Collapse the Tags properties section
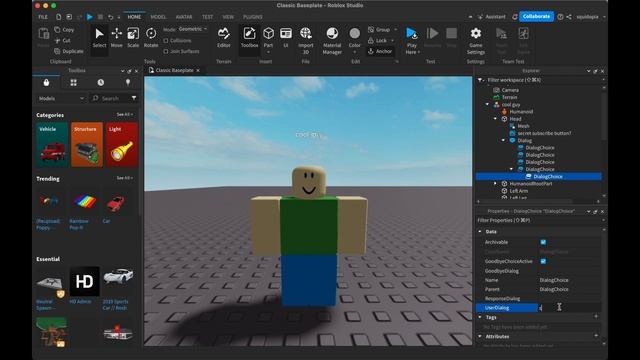 pos(480,317)
